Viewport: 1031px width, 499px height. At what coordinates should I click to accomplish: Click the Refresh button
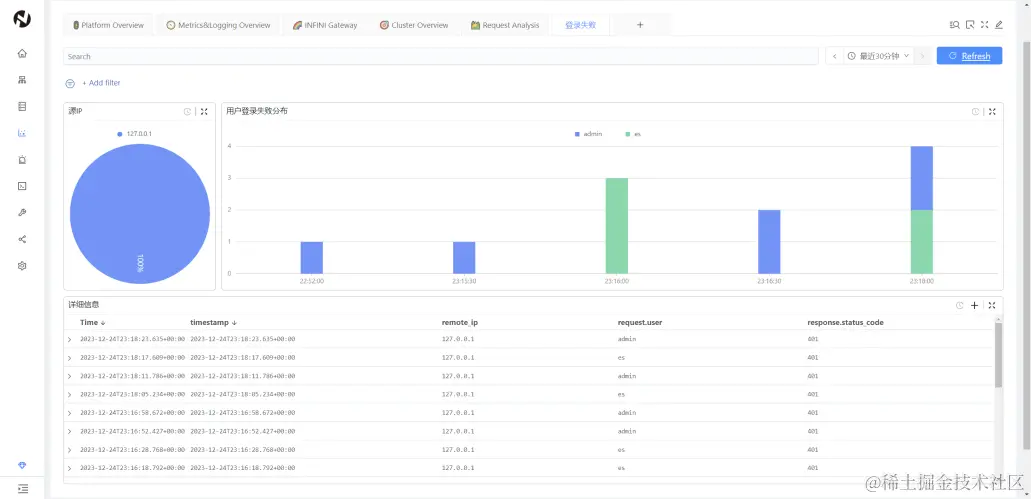(x=969, y=56)
